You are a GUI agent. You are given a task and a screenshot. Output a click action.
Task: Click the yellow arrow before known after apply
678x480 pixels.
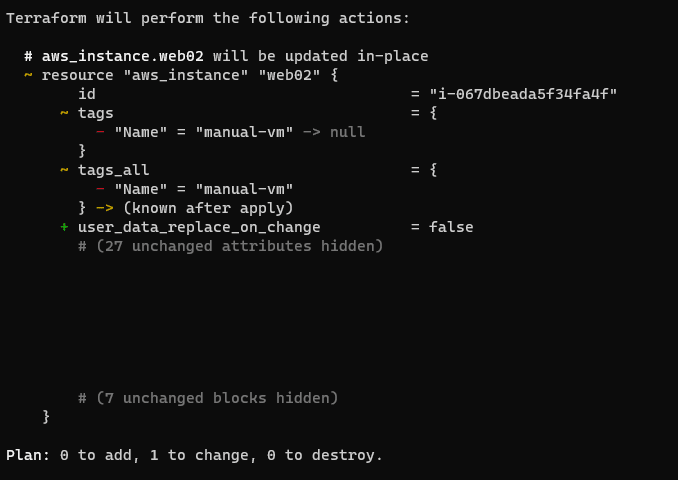(x=105, y=208)
